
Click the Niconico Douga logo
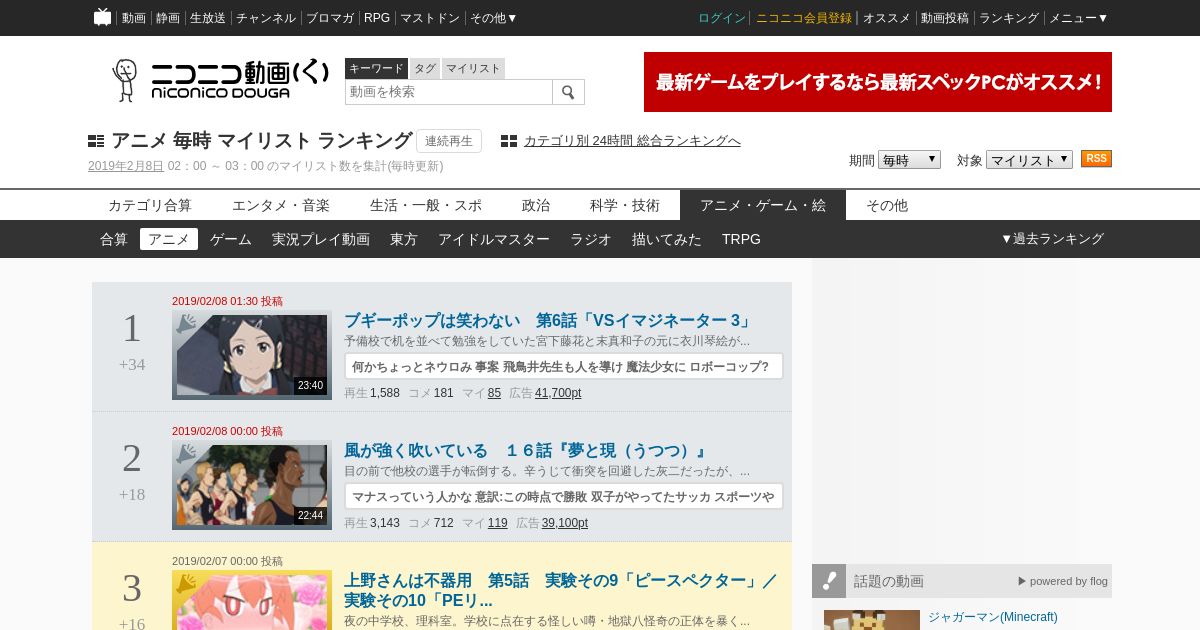[x=220, y=80]
